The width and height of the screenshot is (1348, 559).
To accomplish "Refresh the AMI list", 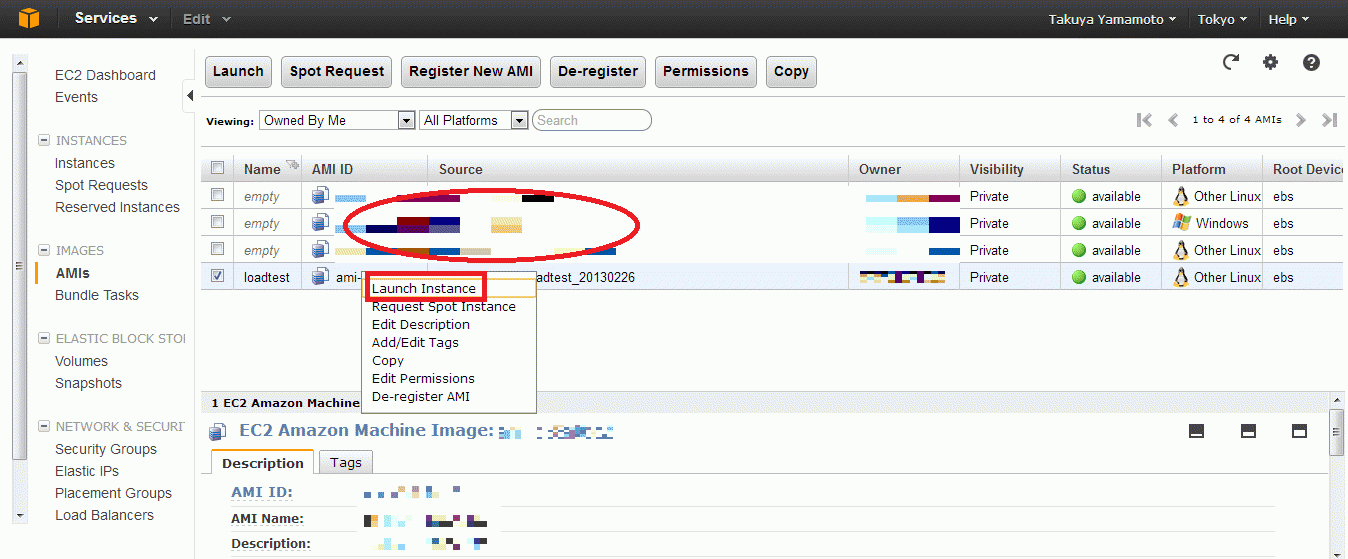I will [1231, 62].
